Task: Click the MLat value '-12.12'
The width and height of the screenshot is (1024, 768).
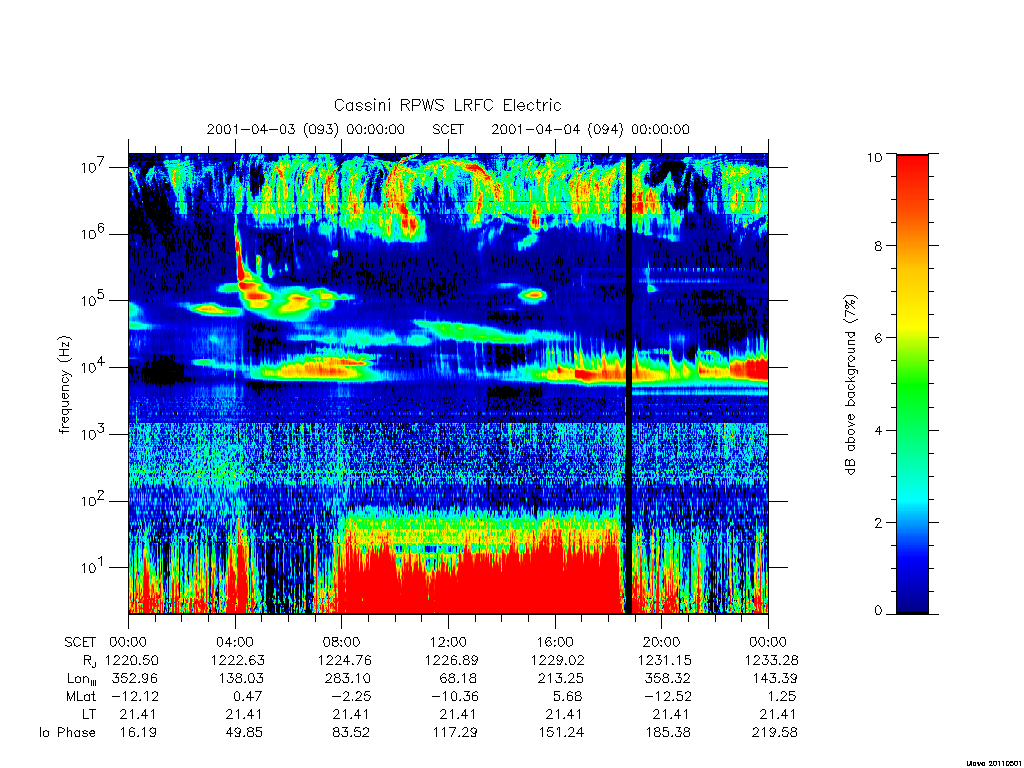Action: (x=135, y=696)
